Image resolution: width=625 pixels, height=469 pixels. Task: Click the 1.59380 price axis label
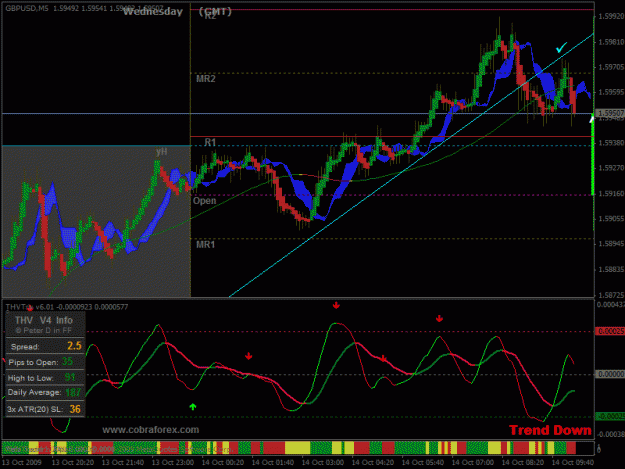click(611, 143)
